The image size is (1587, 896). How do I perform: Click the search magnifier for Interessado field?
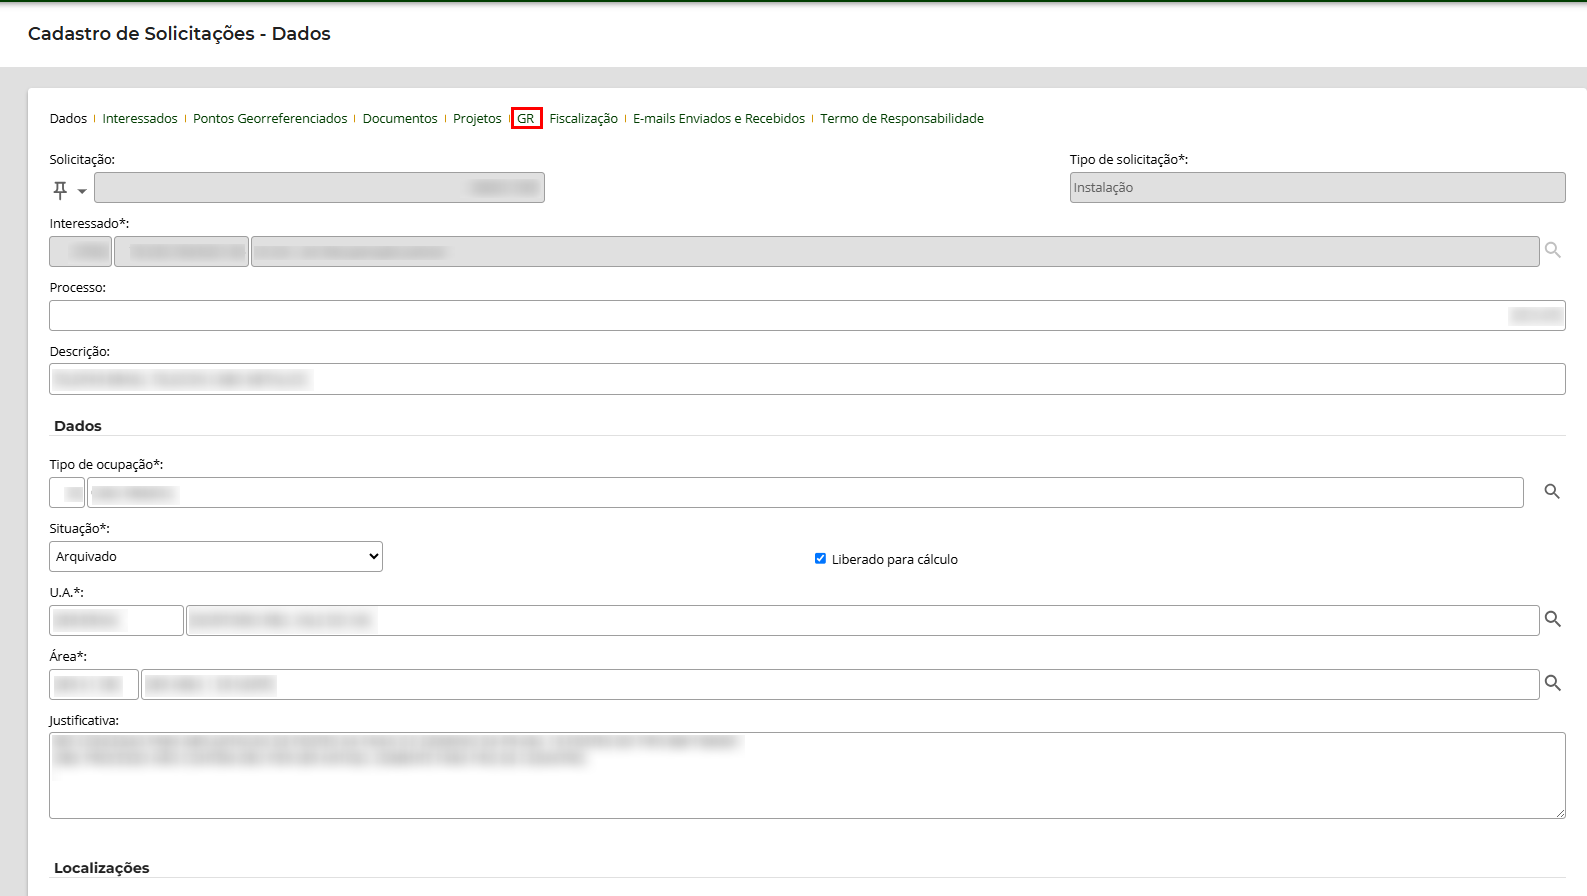point(1552,250)
